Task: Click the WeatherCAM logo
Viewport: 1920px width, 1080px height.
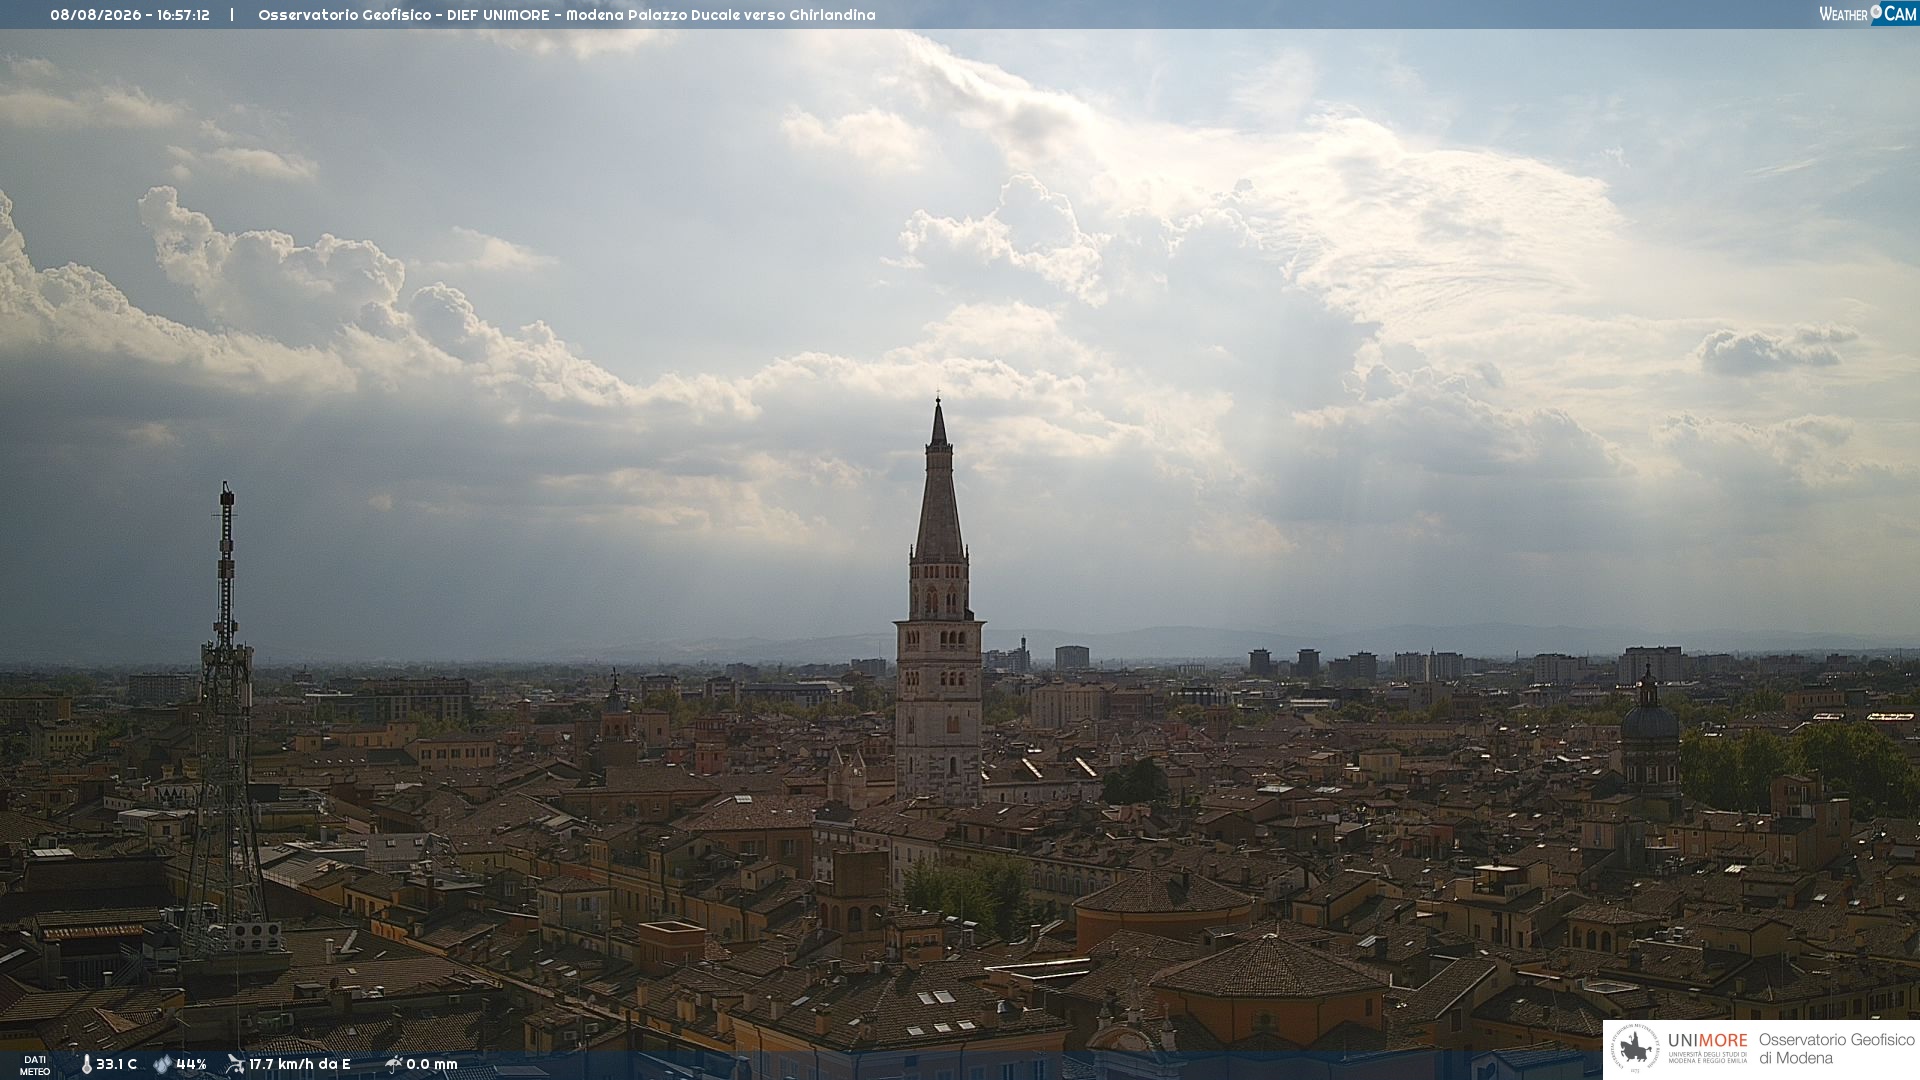Action: click(1867, 14)
